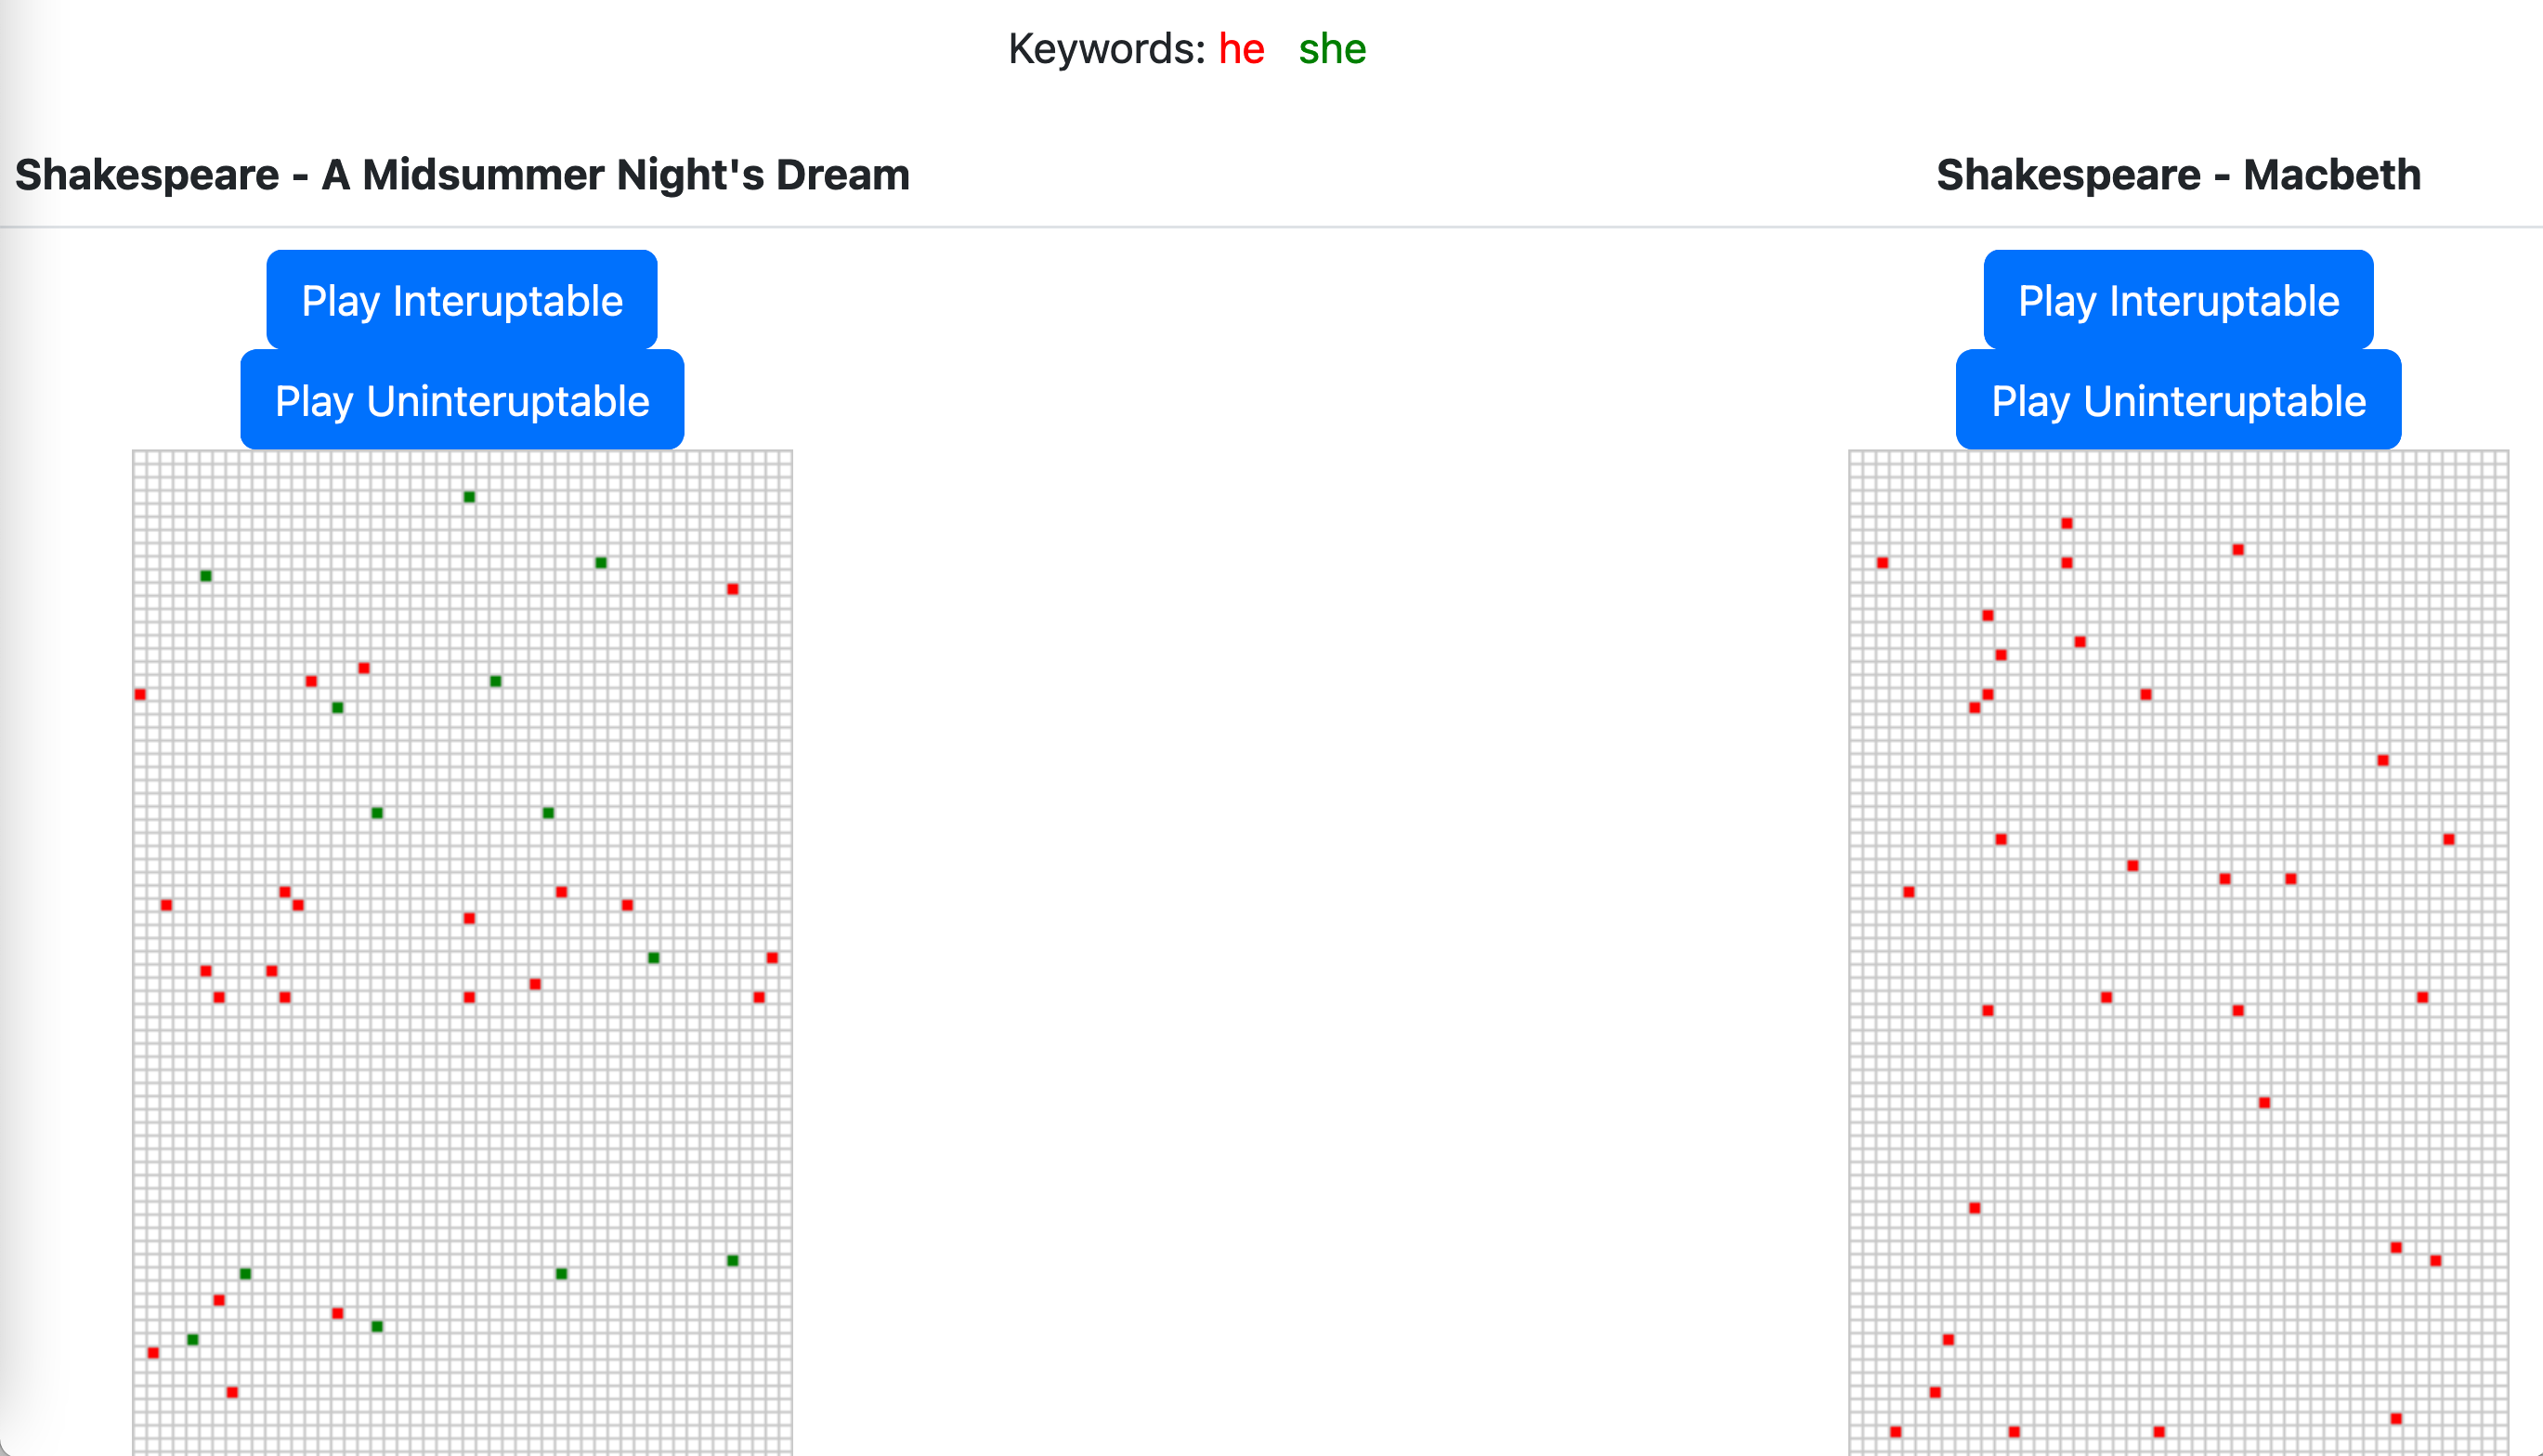Click Play Uninteruptable under Macbeth
The height and width of the screenshot is (1456, 2543).
click(2179, 400)
